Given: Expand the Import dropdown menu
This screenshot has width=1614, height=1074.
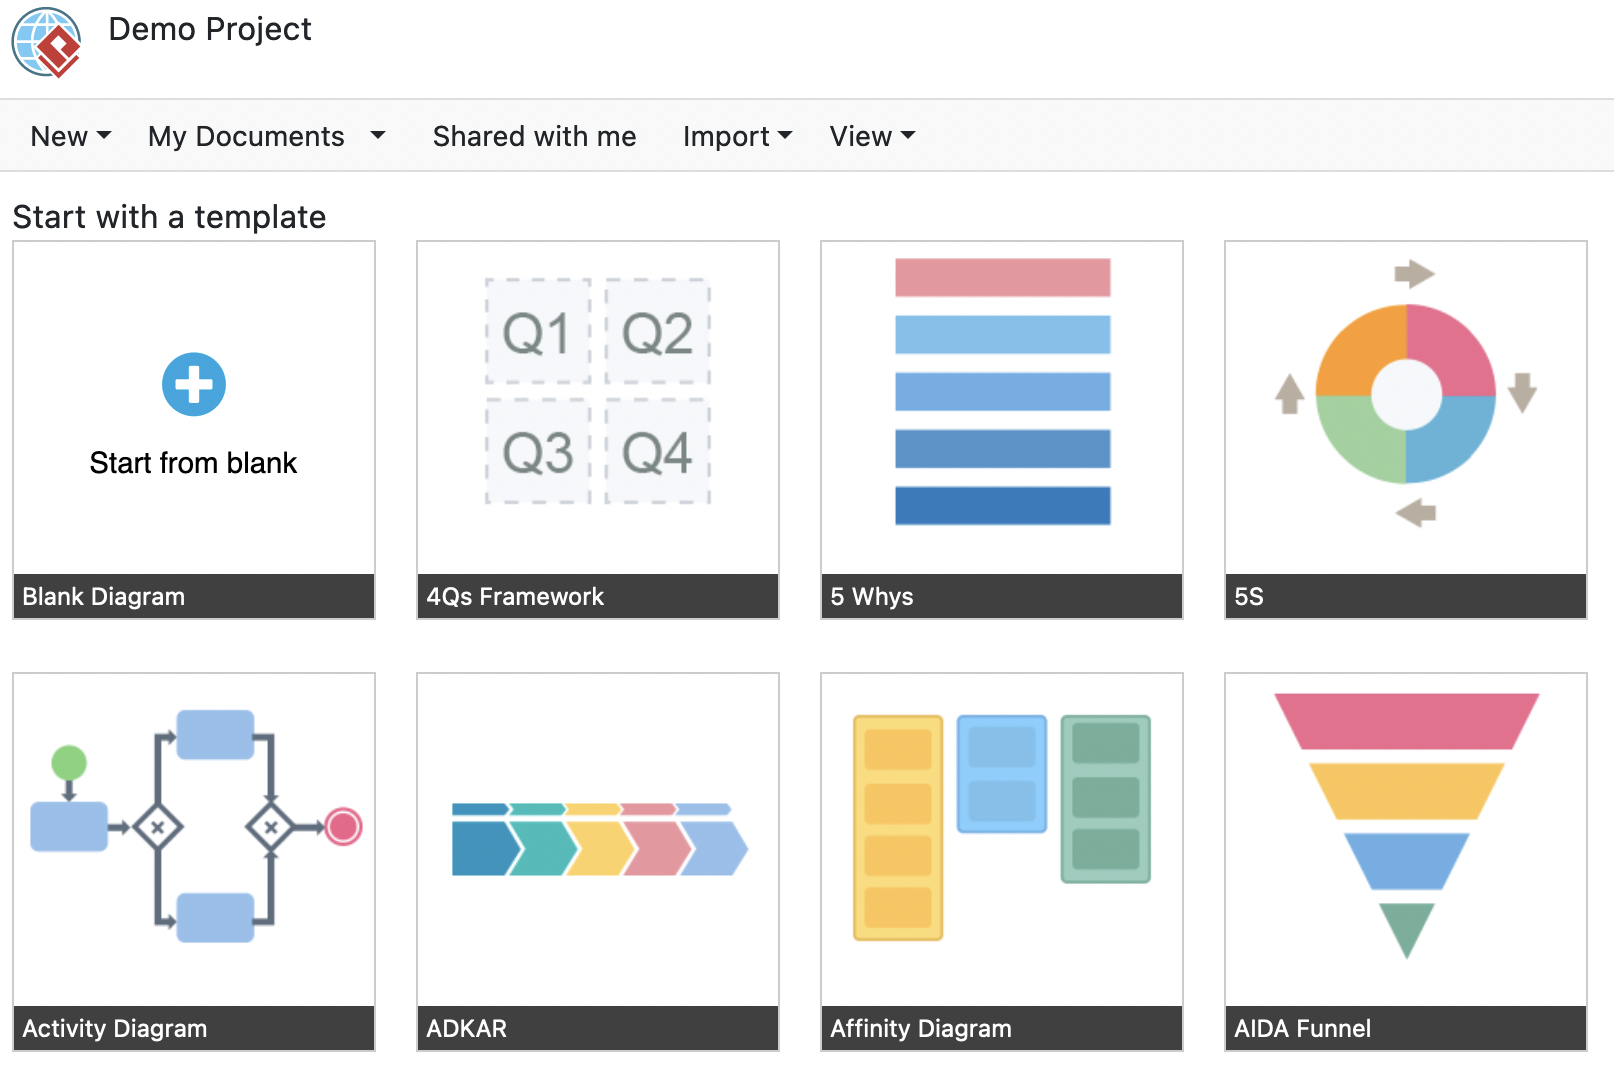Looking at the screenshot, I should (x=737, y=136).
